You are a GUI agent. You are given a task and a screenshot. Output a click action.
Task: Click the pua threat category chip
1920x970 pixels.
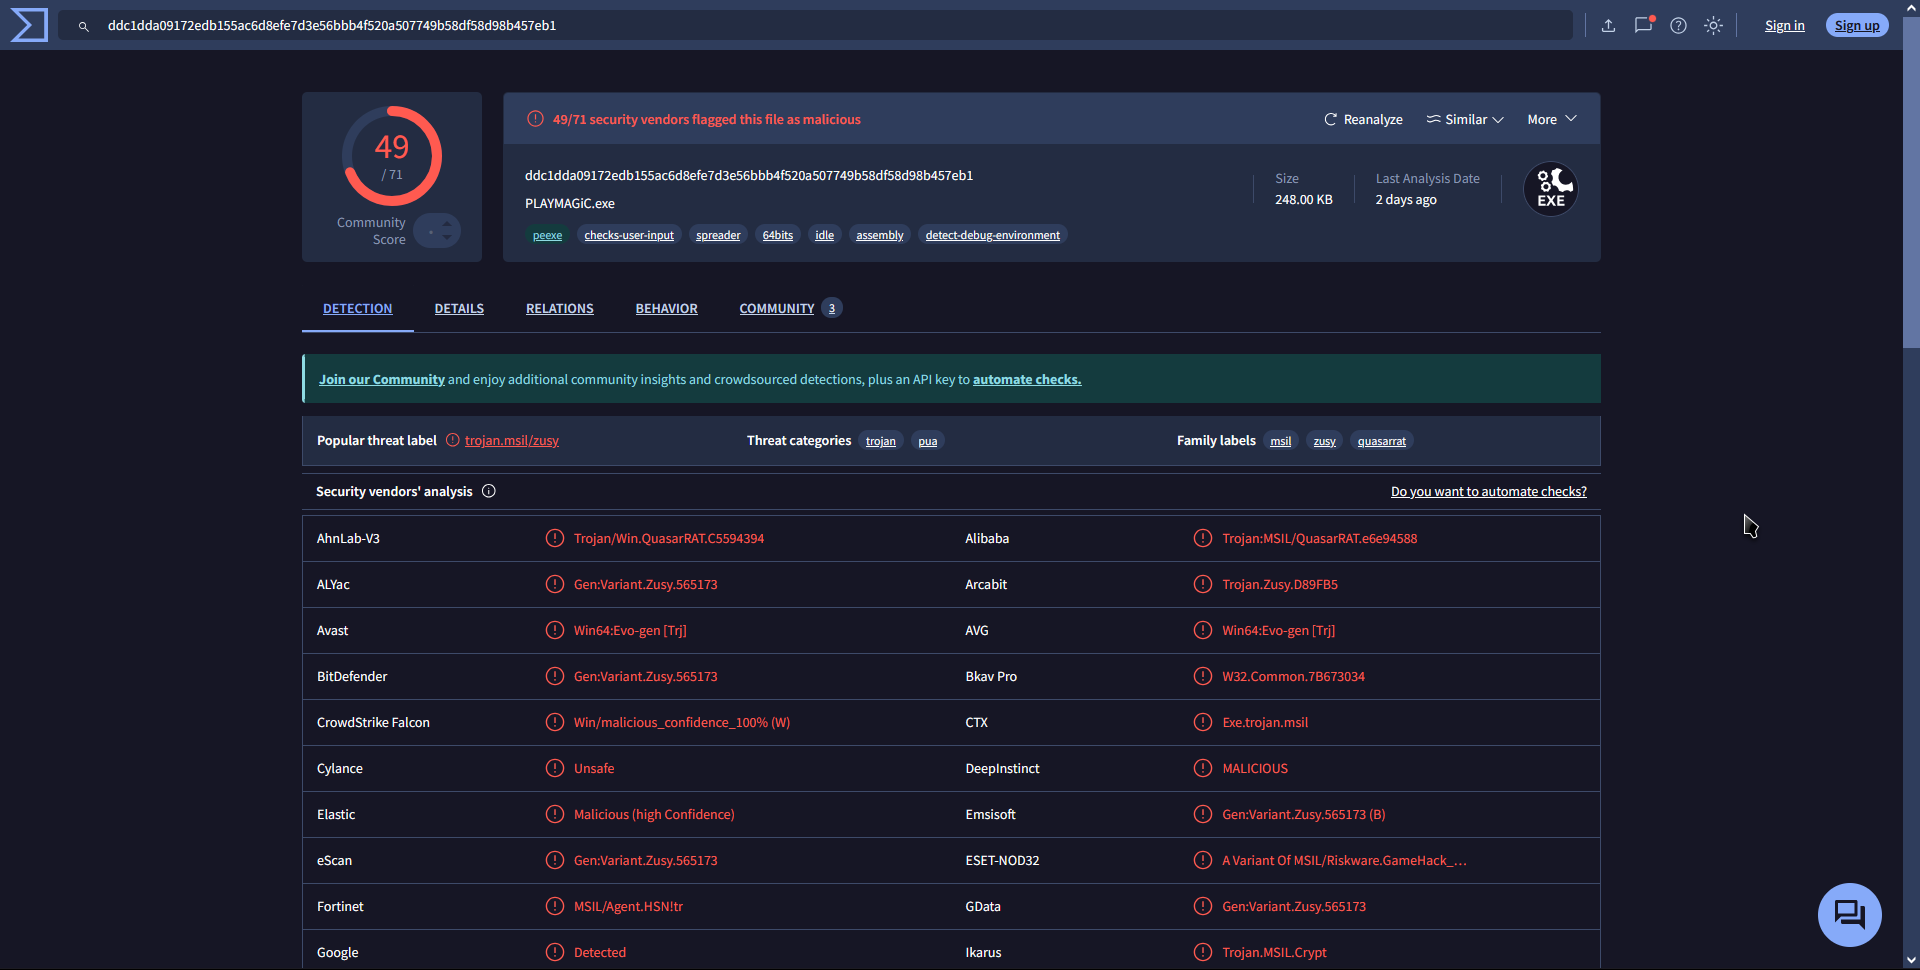pos(928,441)
